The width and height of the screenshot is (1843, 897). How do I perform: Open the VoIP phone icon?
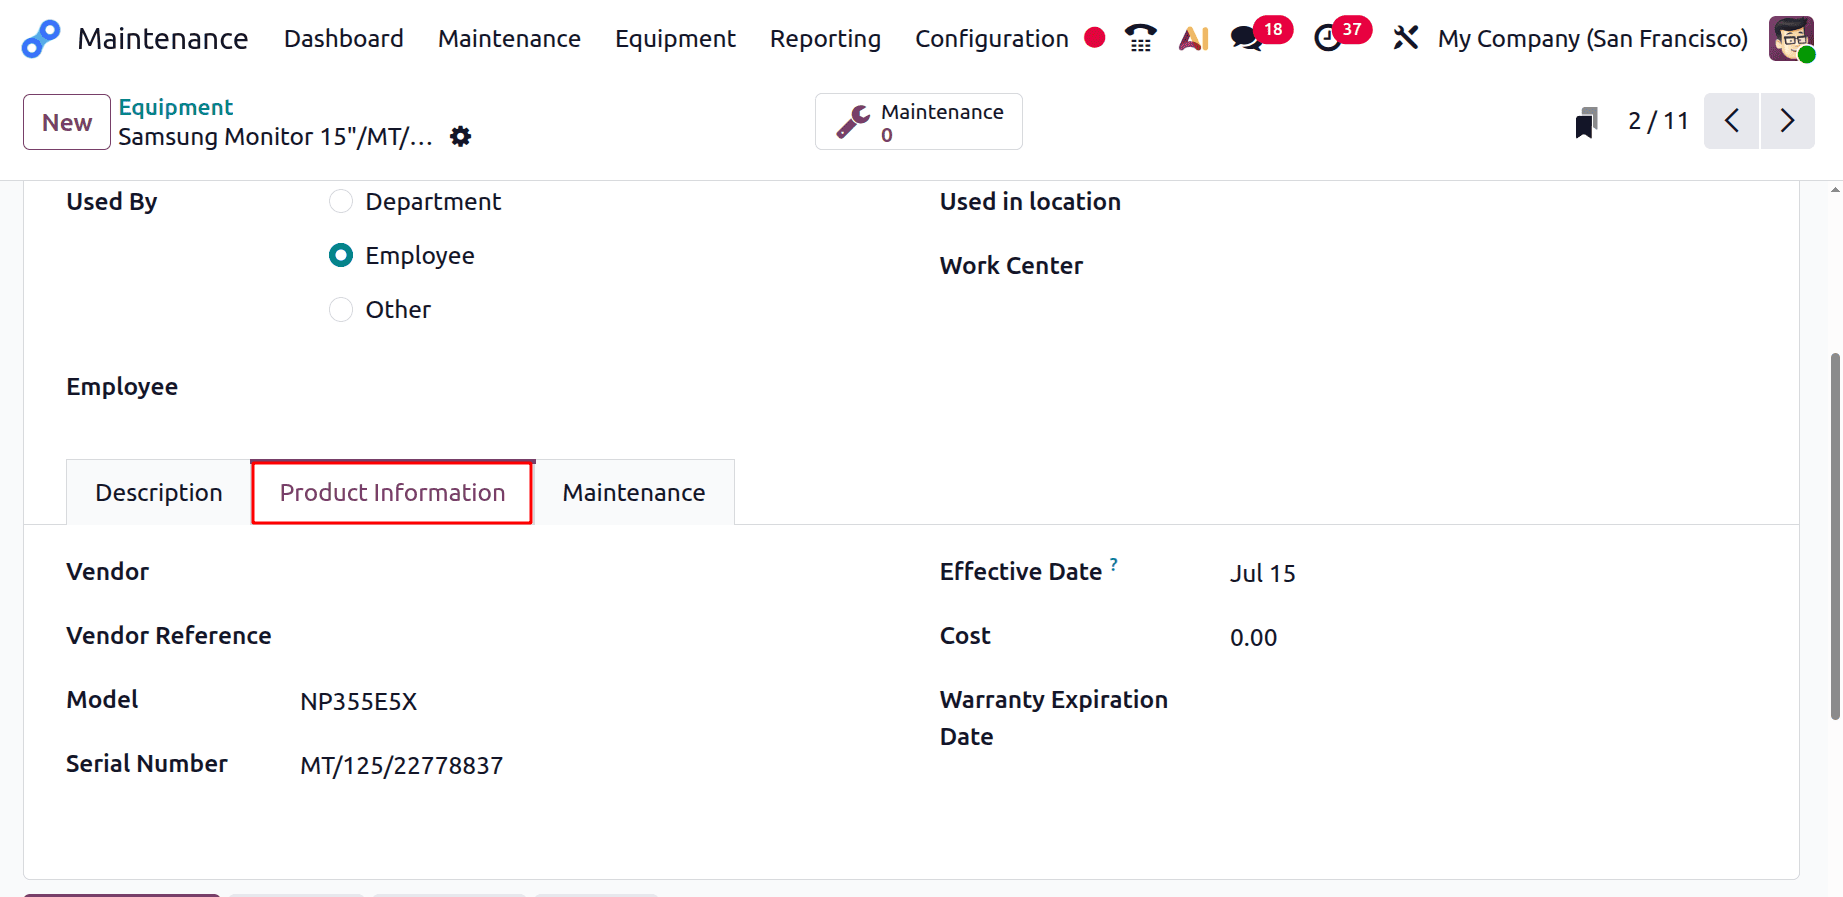pos(1140,38)
